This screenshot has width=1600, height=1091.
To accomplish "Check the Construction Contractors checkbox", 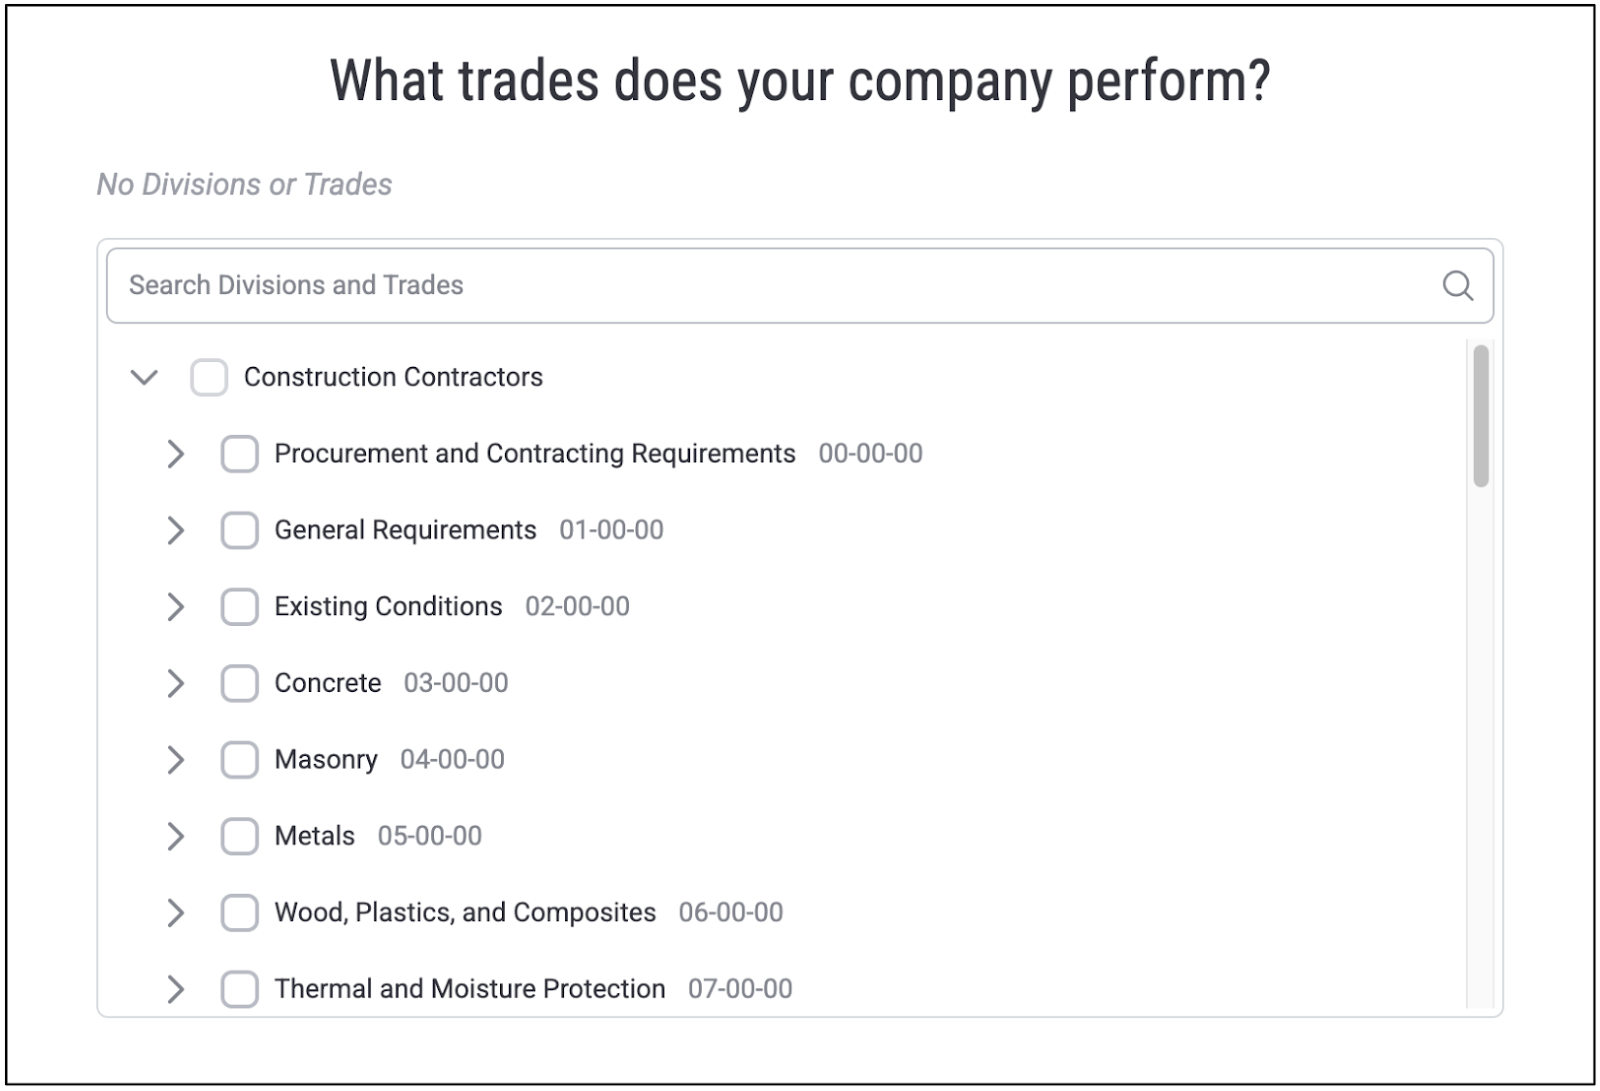I will pyautogui.click(x=209, y=378).
